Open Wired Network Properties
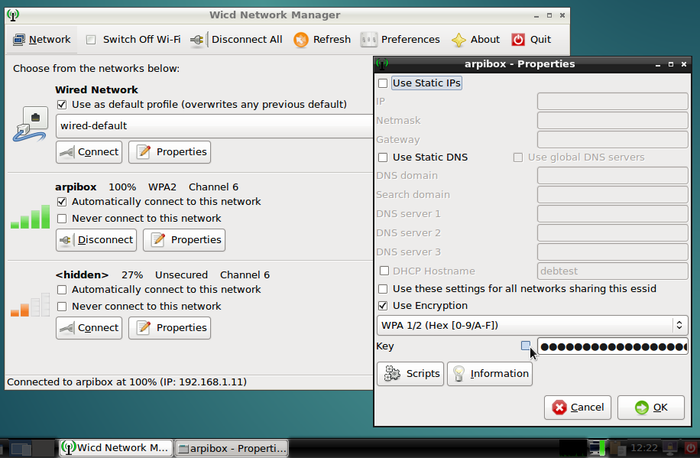 pyautogui.click(x=170, y=152)
